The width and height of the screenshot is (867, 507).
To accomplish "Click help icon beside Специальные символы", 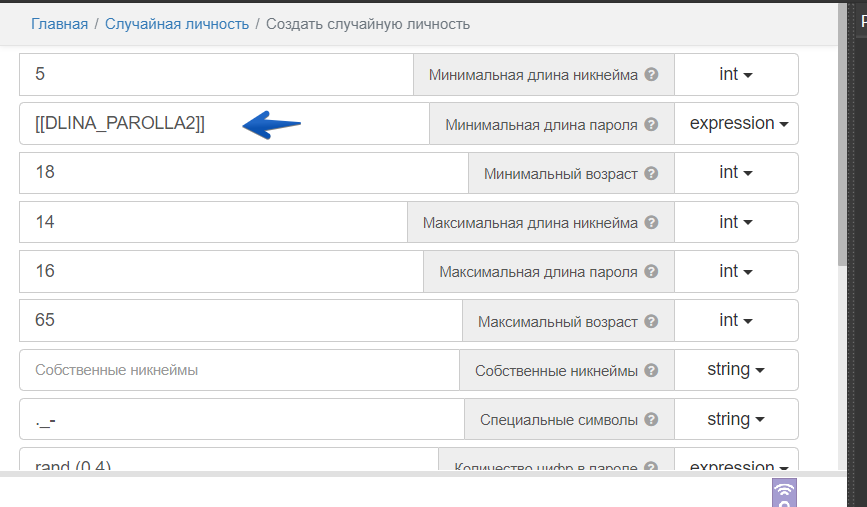I will point(652,420).
